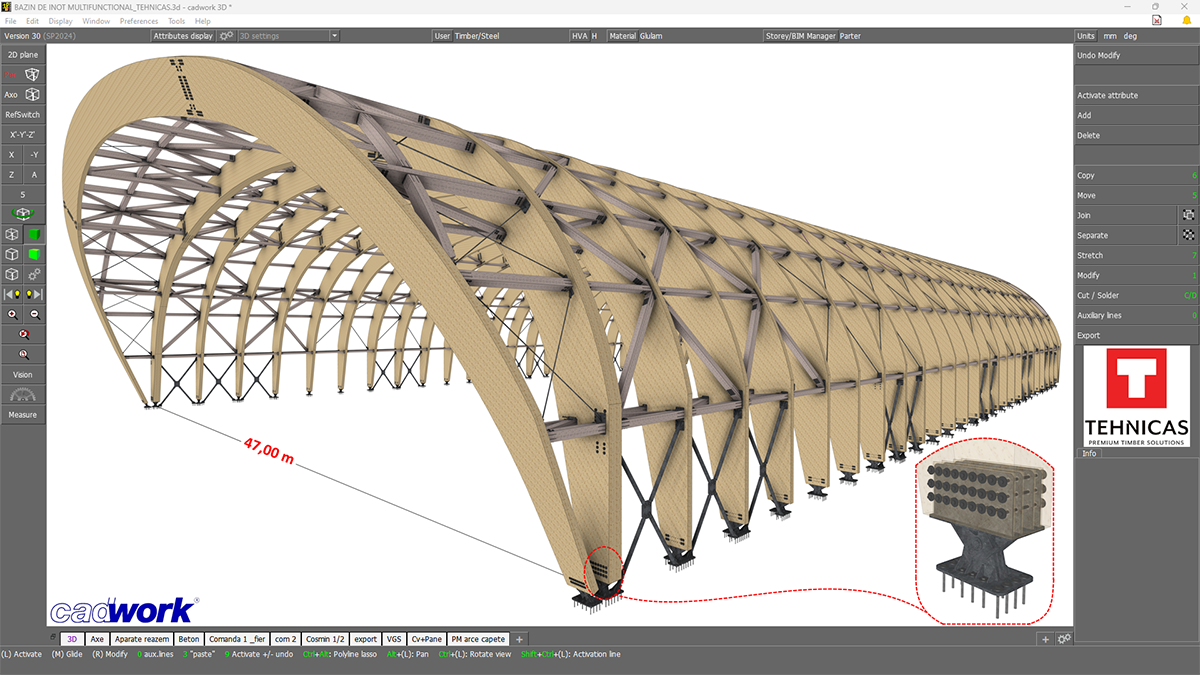Click the zoom out magnifier icon
This screenshot has height=675, width=1200.
(x=34, y=314)
